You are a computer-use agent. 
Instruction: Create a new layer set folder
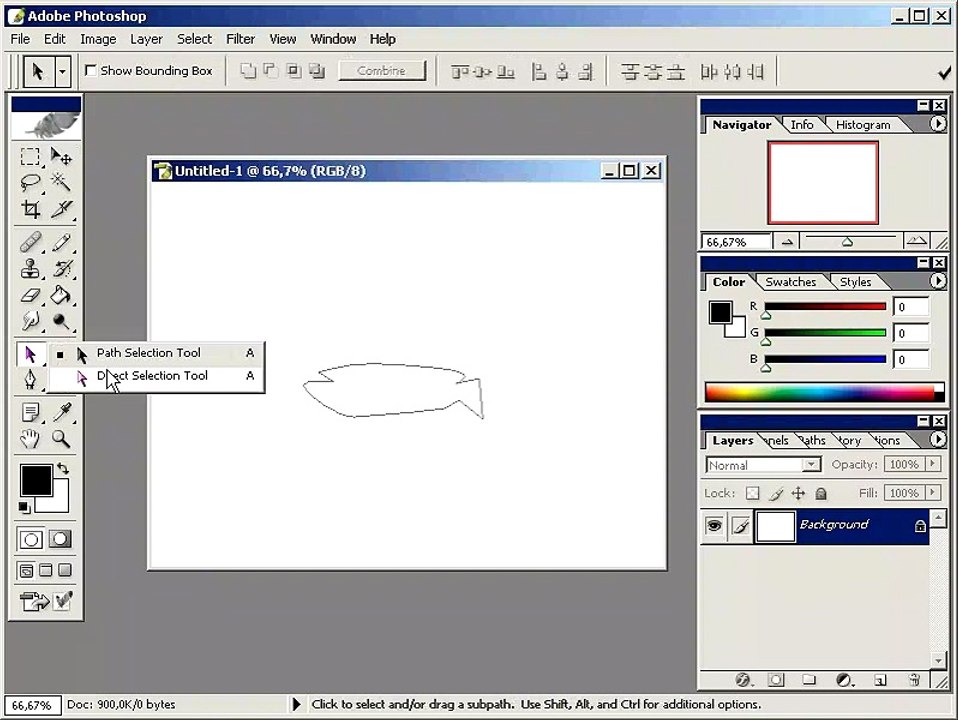point(809,680)
